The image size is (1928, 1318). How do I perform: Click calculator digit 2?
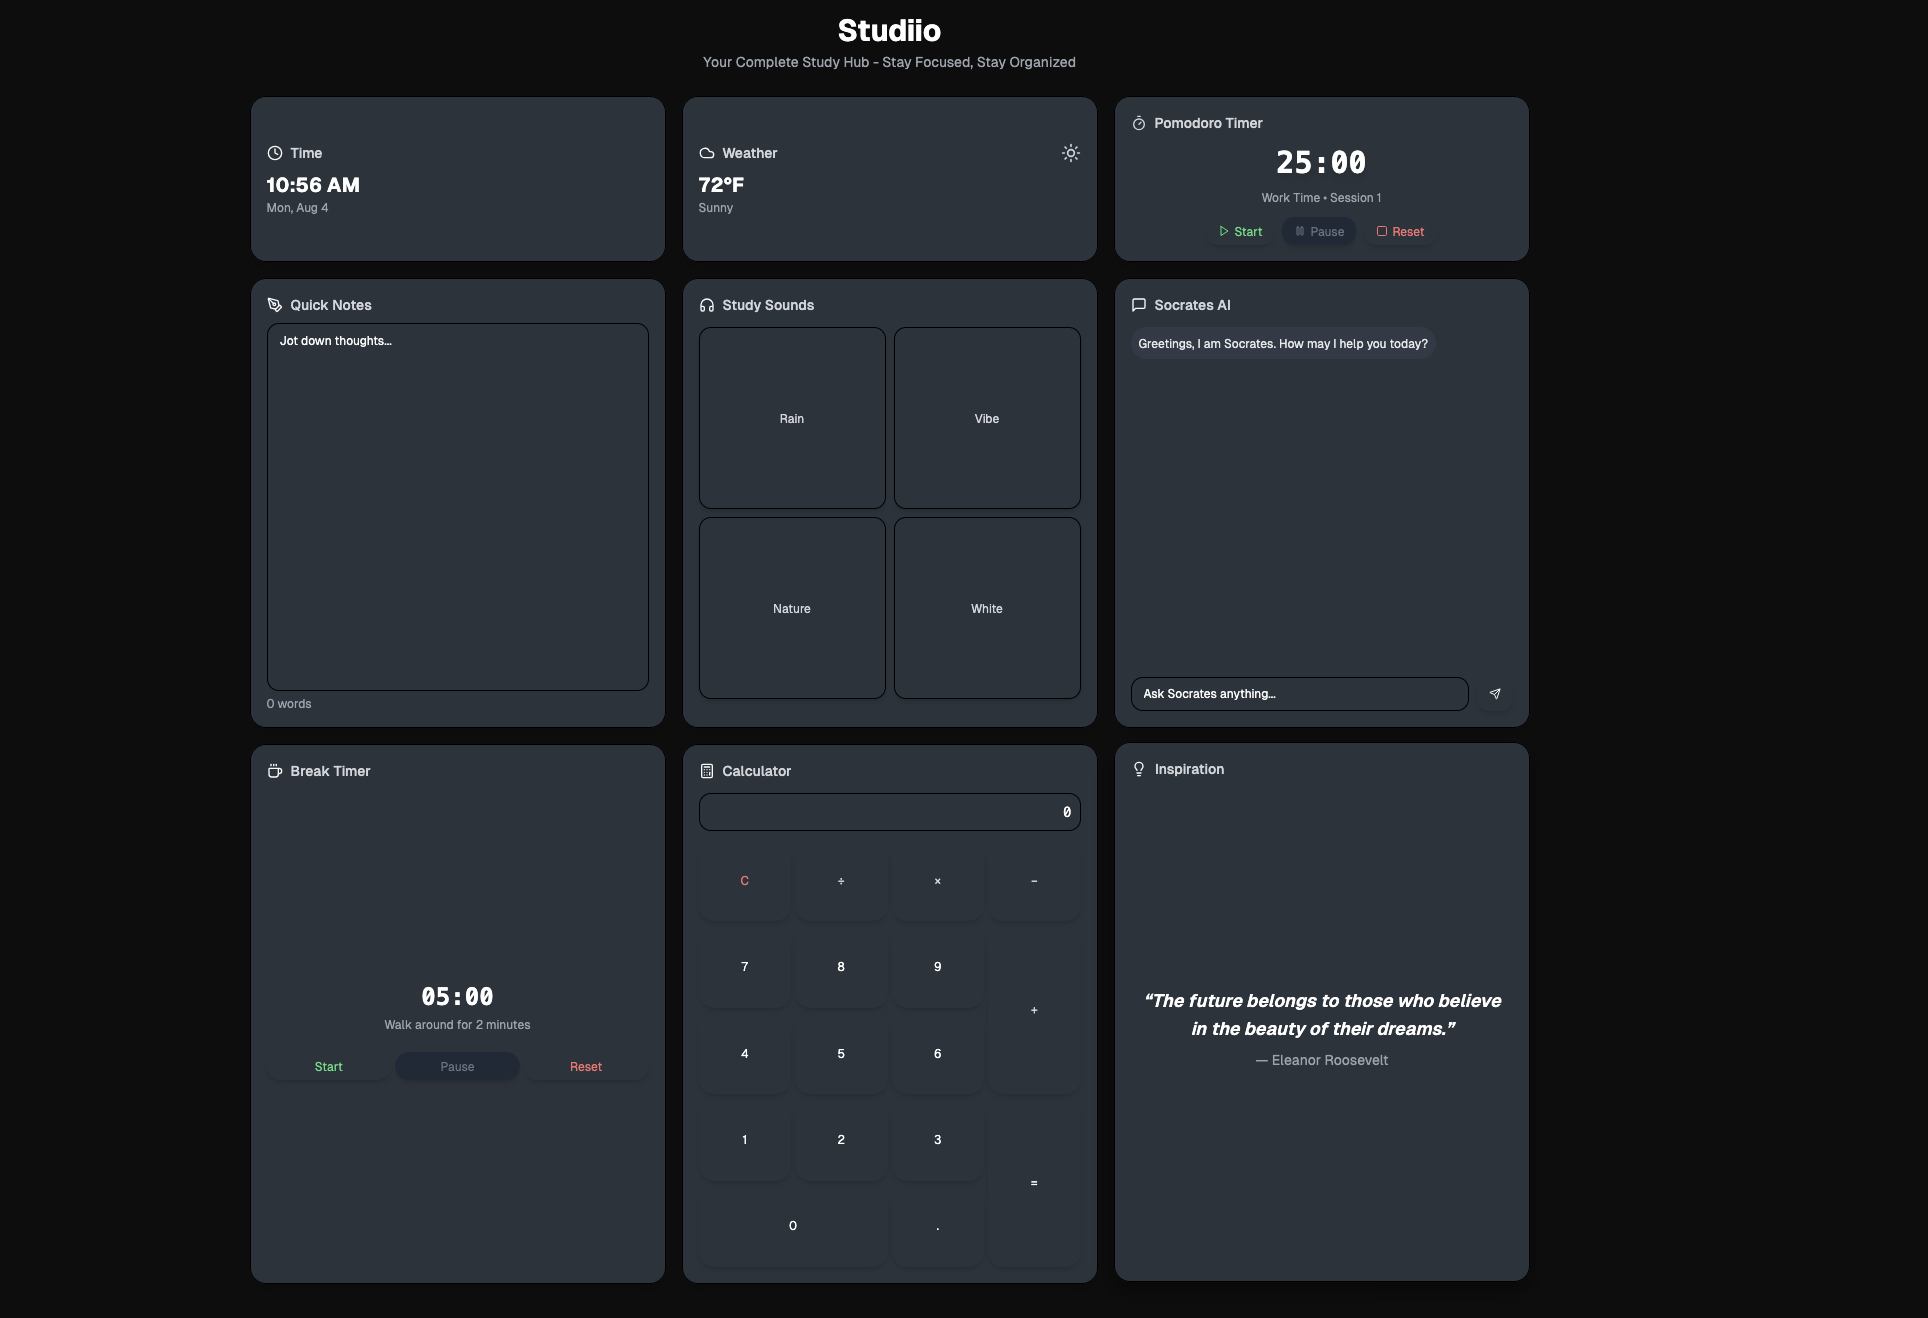841,1140
